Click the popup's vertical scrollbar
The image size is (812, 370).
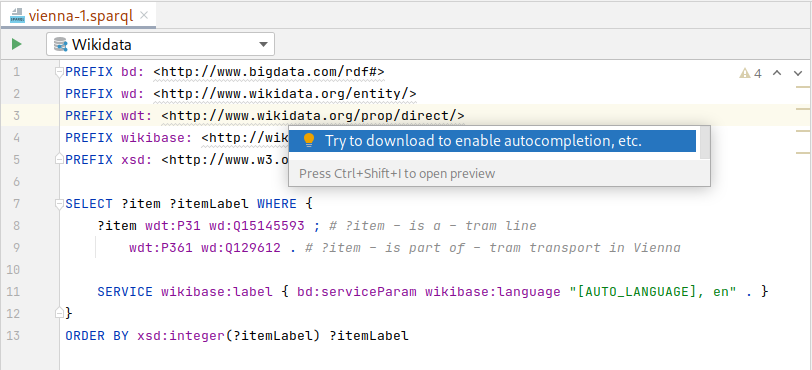pyautogui.click(x=705, y=143)
